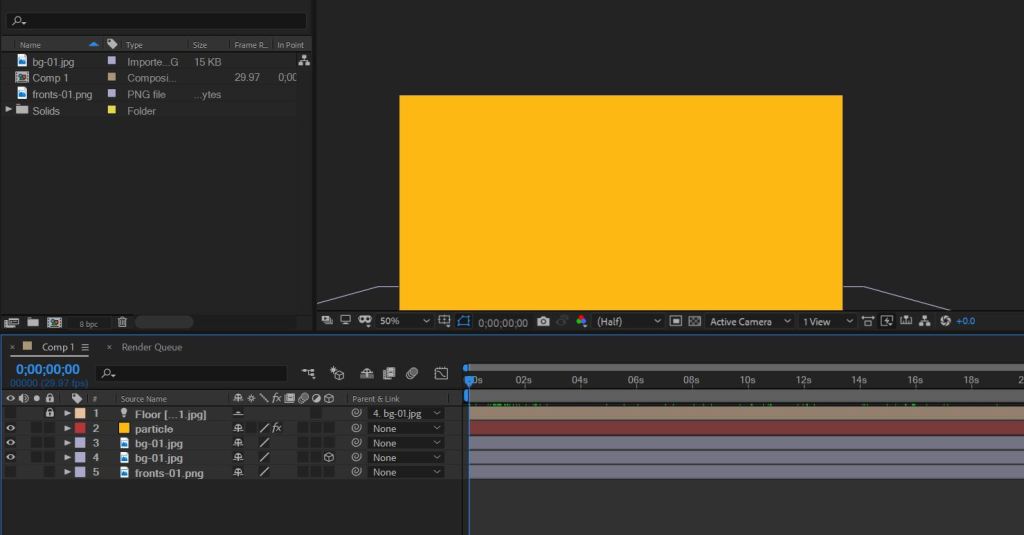Click the Delete trash icon in Project panel

point(122,323)
